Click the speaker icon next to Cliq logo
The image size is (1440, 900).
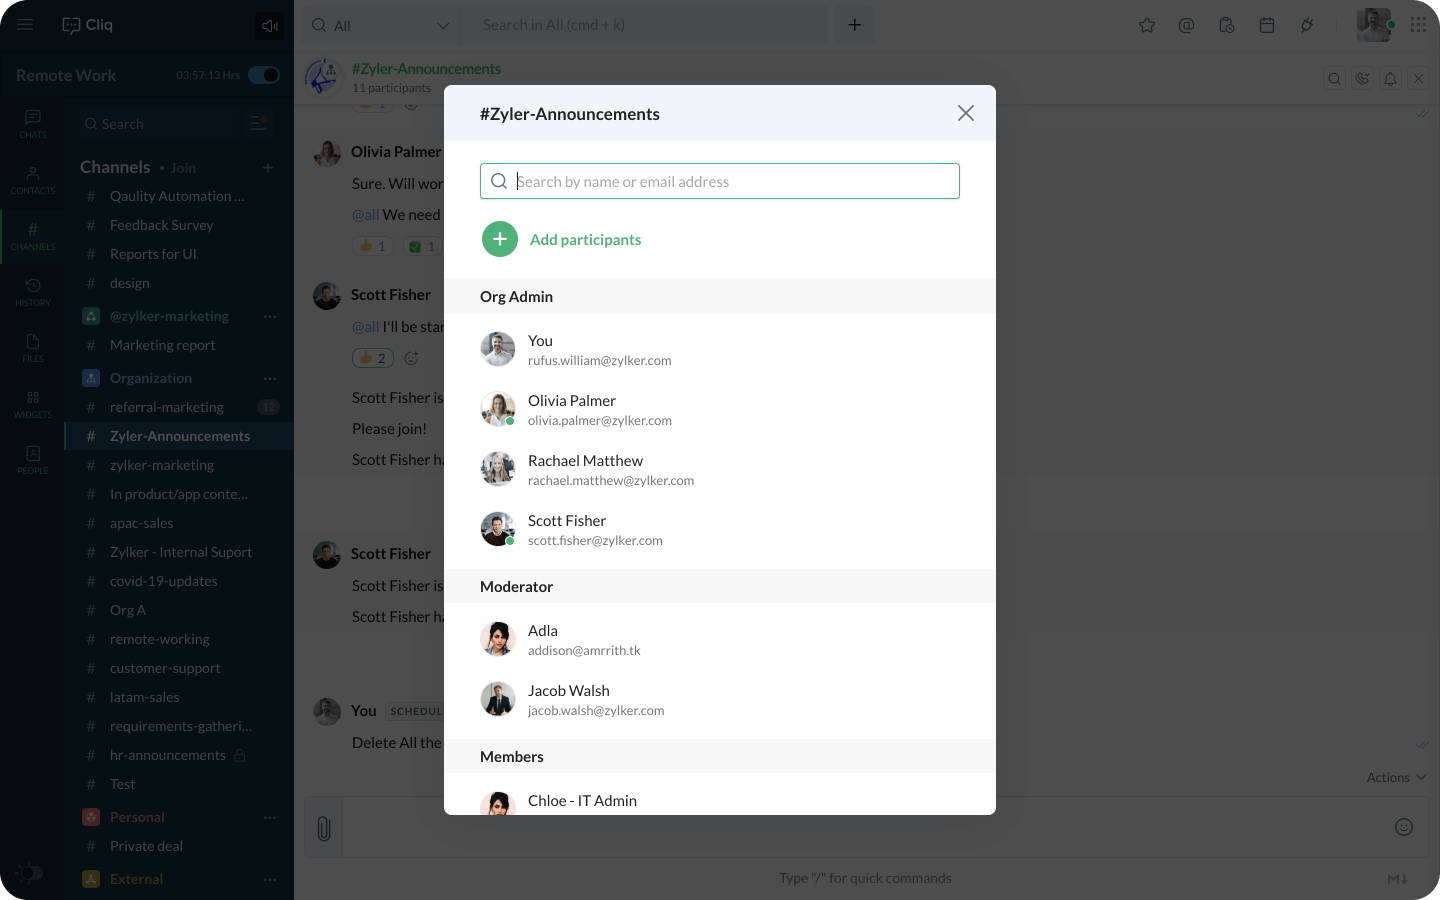[x=269, y=26]
